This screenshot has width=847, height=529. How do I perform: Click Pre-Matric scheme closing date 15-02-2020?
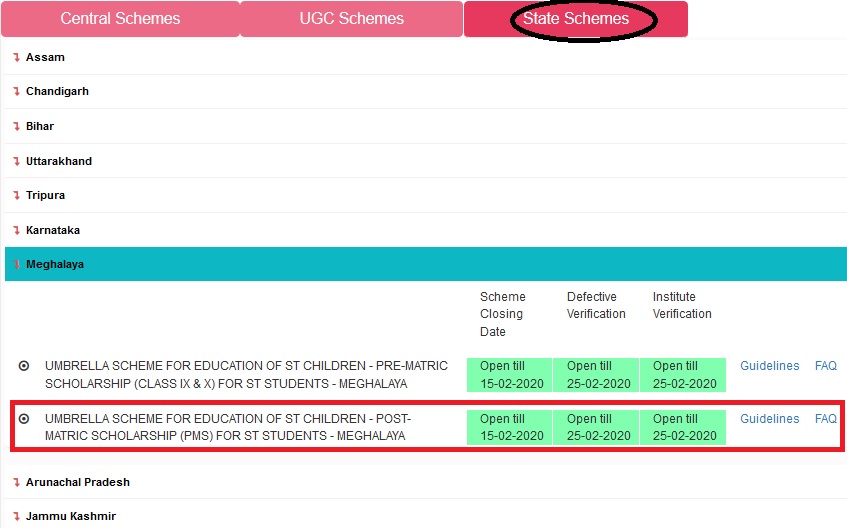click(x=509, y=374)
